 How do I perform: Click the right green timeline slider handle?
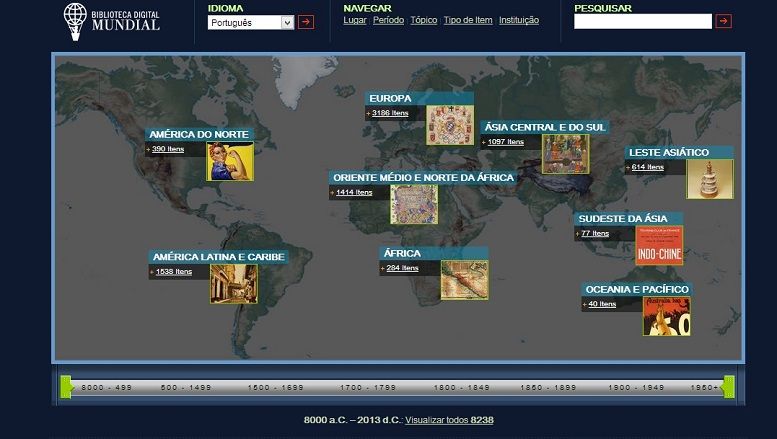(x=729, y=387)
